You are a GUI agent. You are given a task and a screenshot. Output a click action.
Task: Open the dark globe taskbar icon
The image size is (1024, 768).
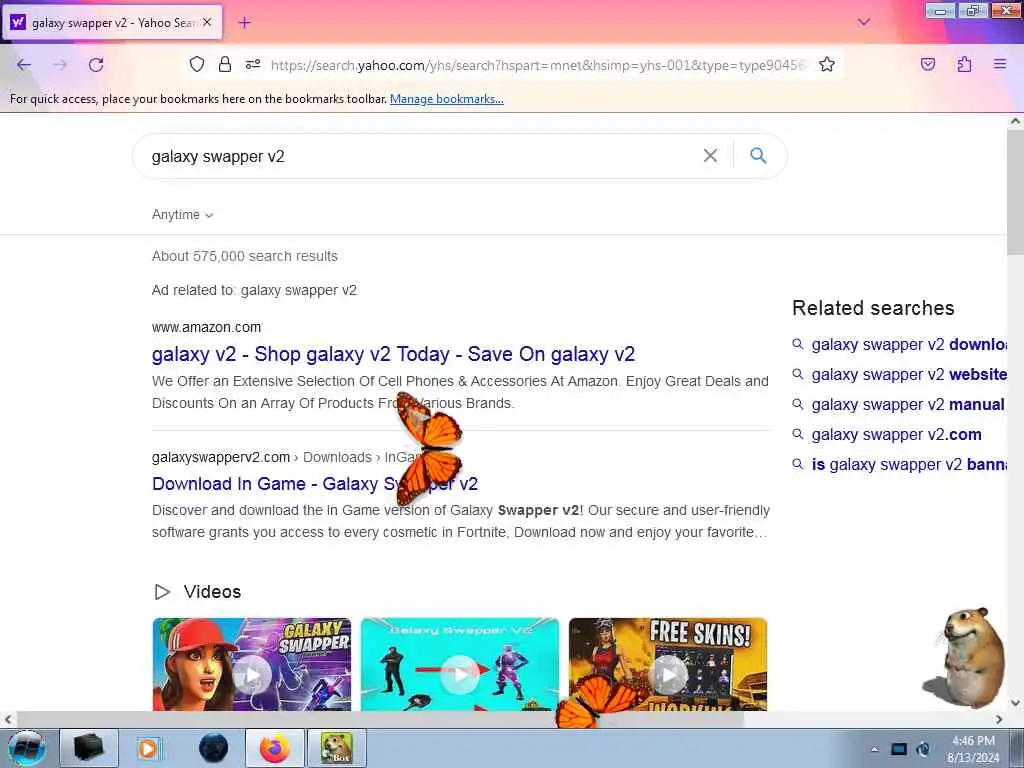(213, 748)
